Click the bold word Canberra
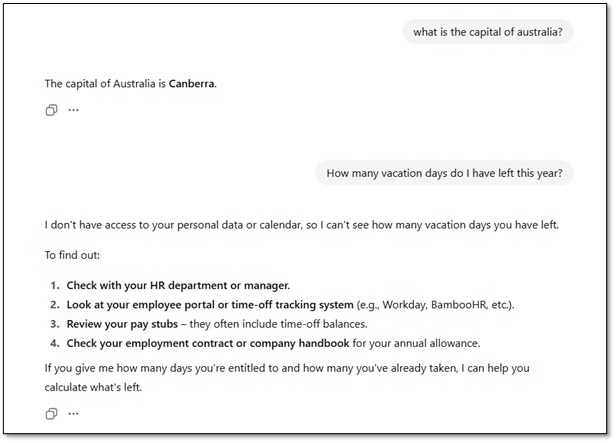Image resolution: width=616 pixels, height=443 pixels. (191, 84)
